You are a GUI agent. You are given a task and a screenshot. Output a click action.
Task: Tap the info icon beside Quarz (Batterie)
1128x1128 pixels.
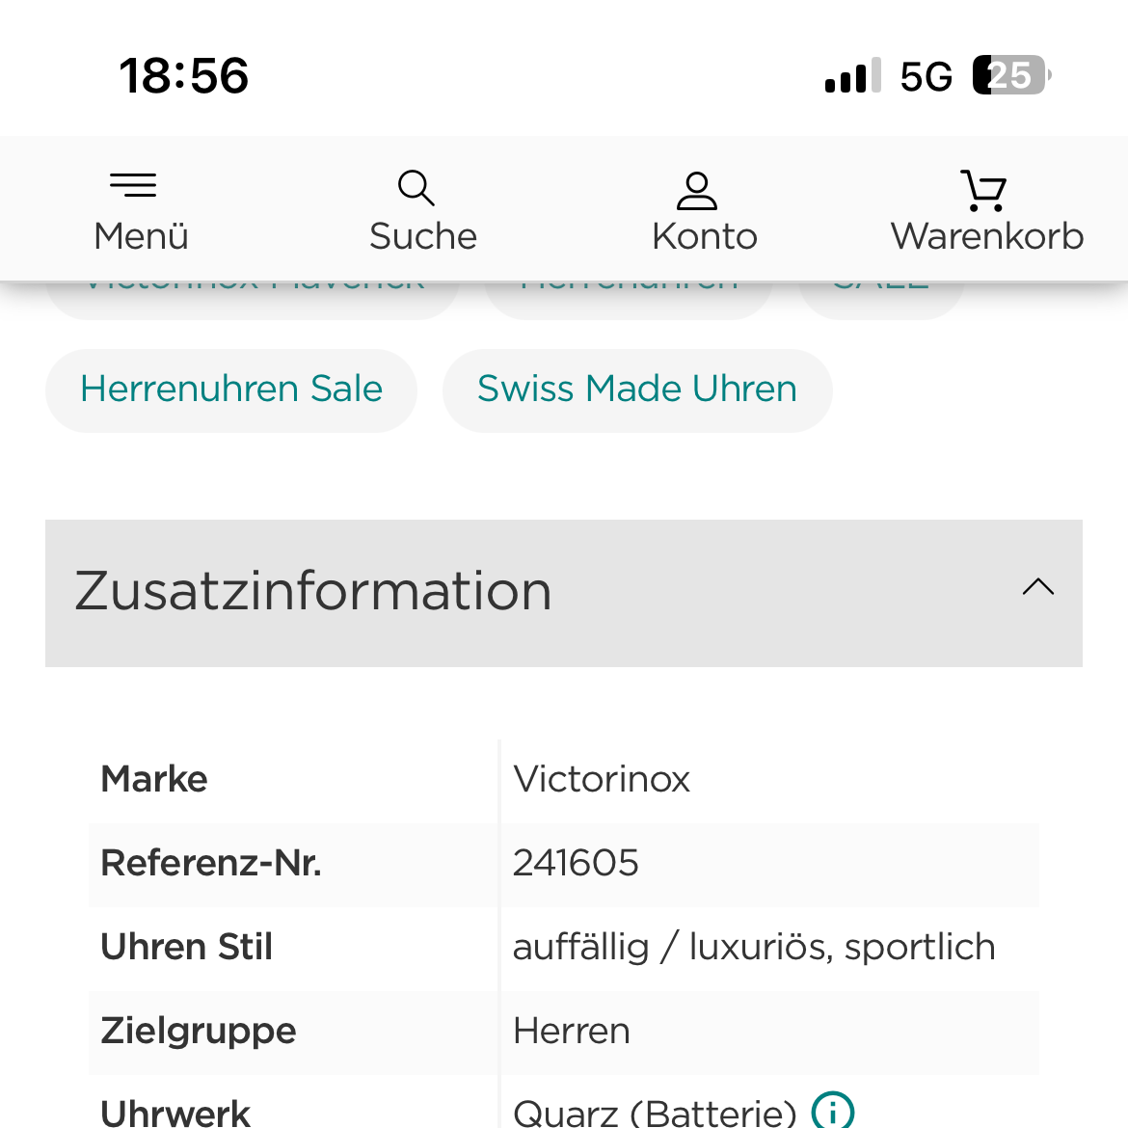click(832, 1111)
